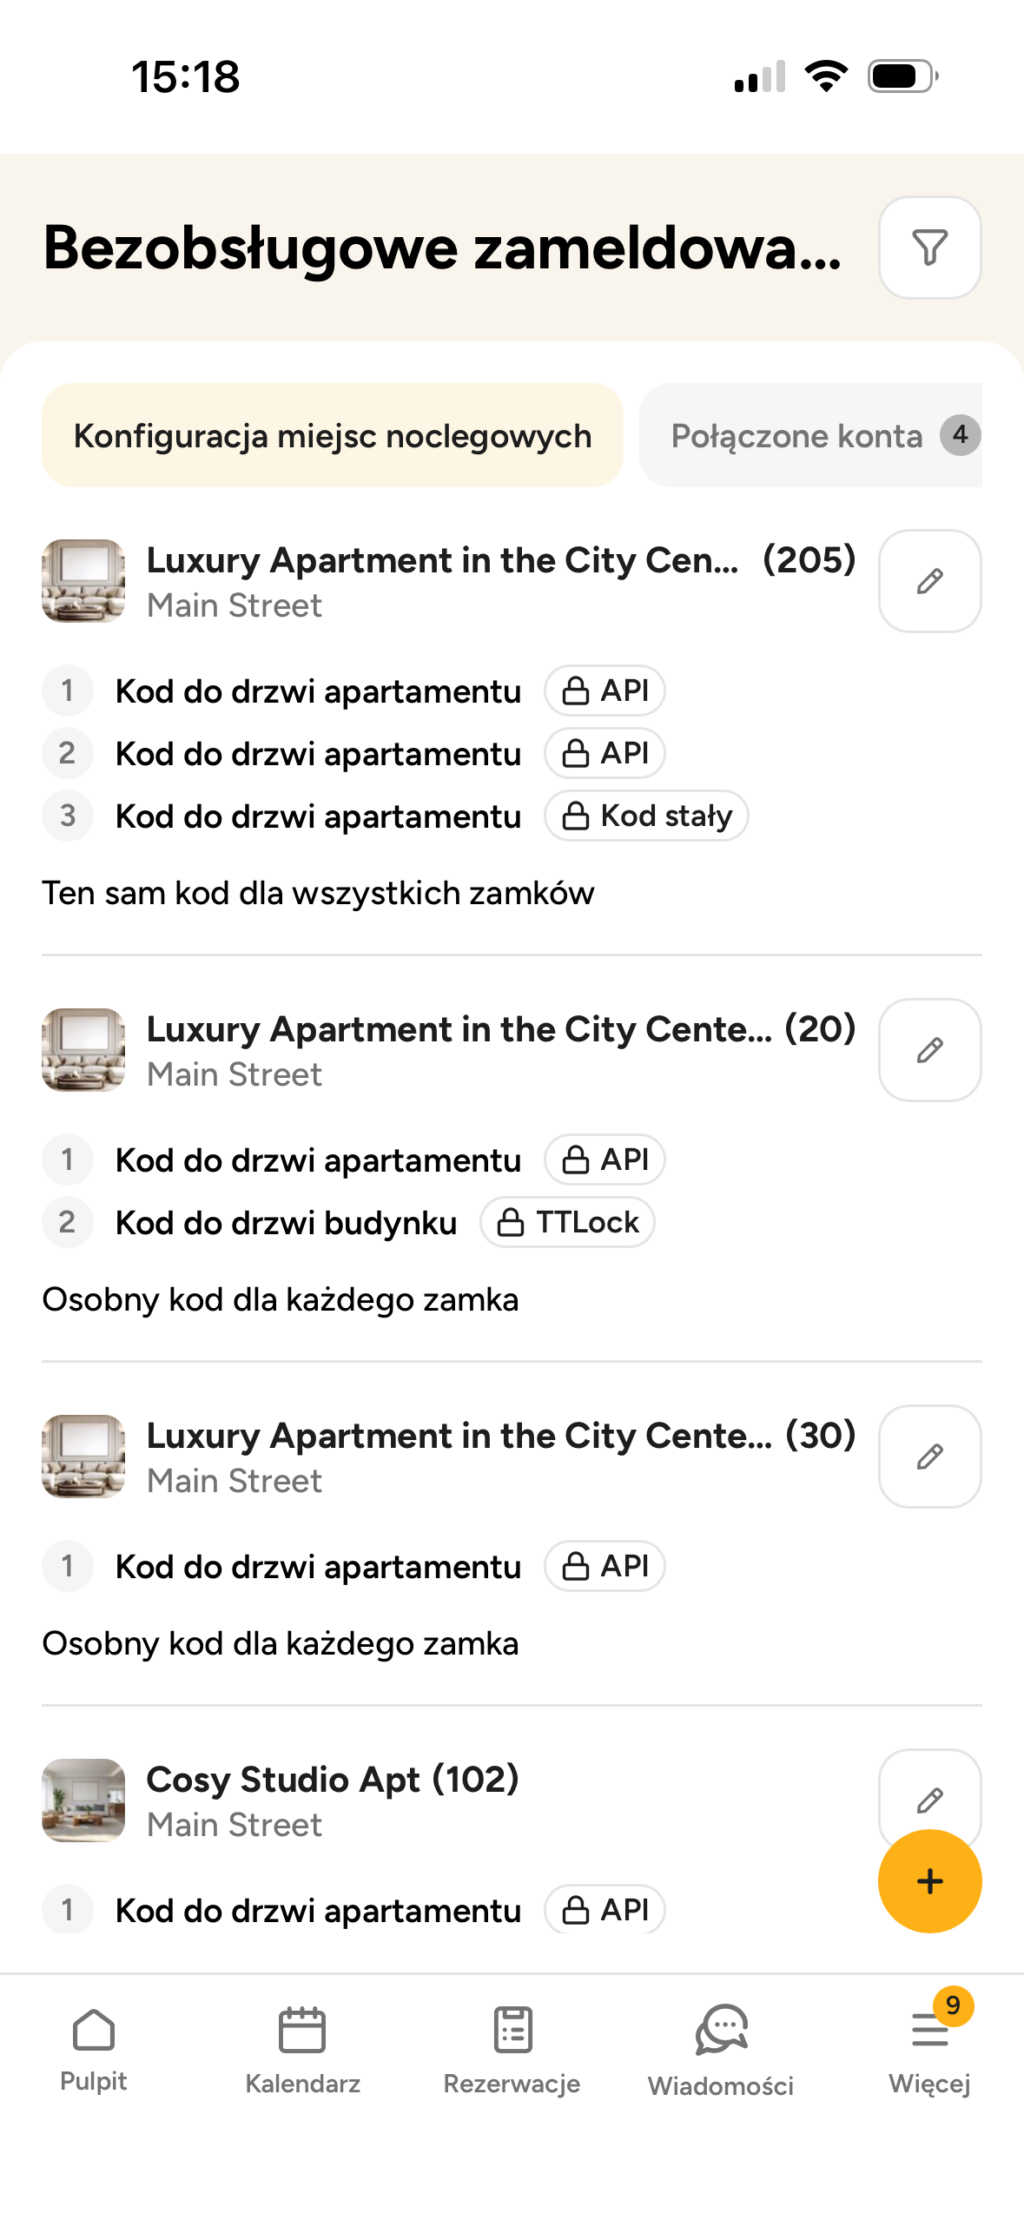Image resolution: width=1024 pixels, height=2220 pixels.
Task: Edit Luxury Apartment (20) with pencil icon
Action: pyautogui.click(x=929, y=1050)
